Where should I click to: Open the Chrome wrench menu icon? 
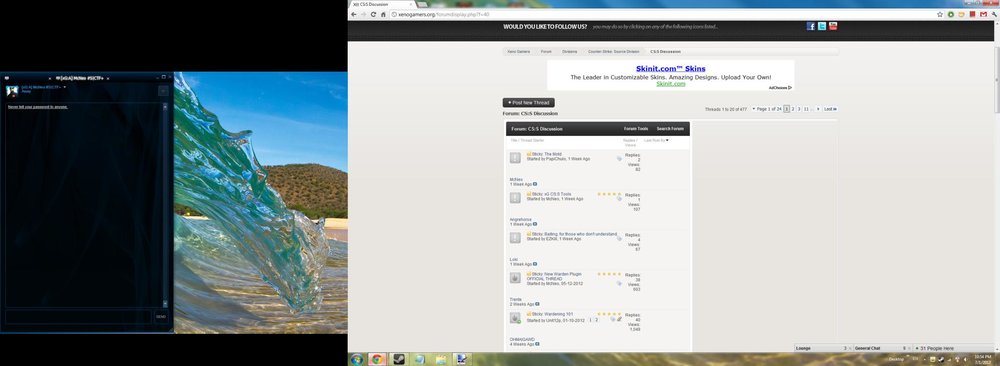[994, 14]
